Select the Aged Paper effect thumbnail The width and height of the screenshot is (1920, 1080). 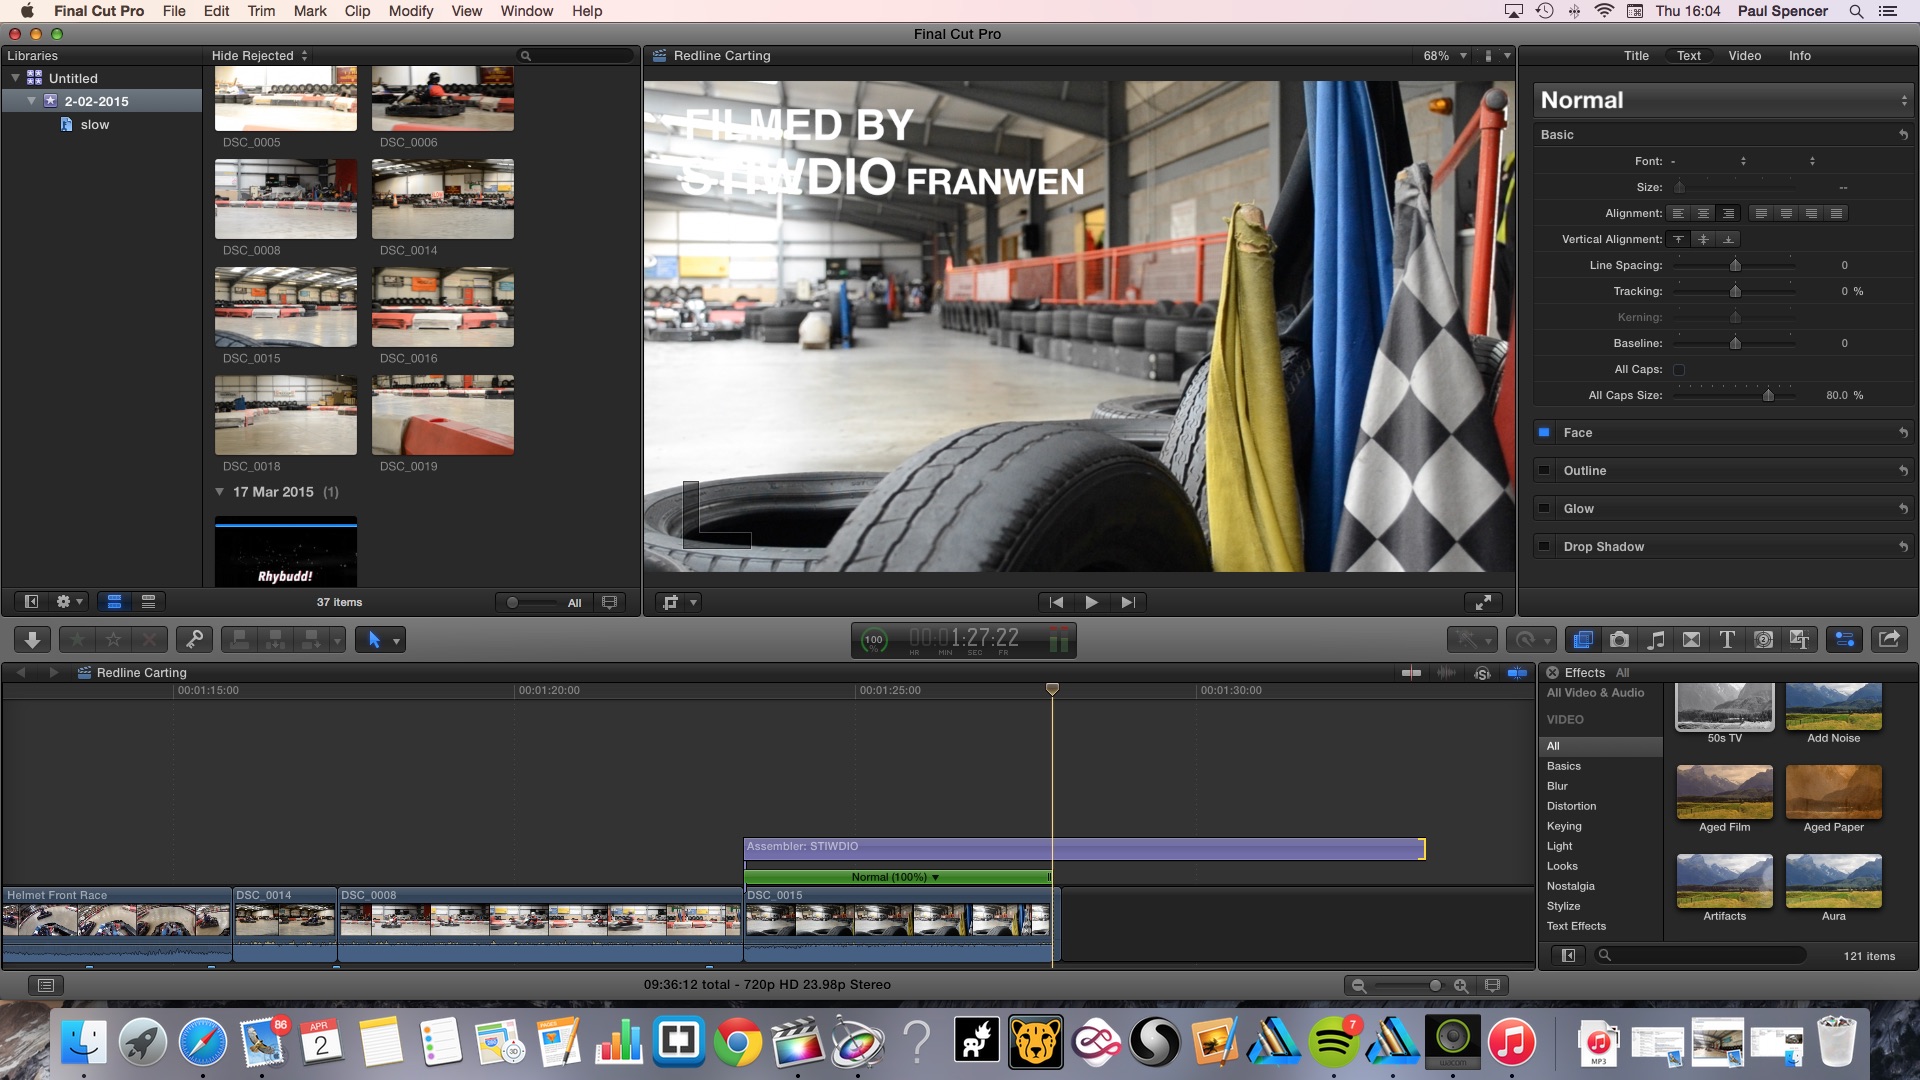1833,792
